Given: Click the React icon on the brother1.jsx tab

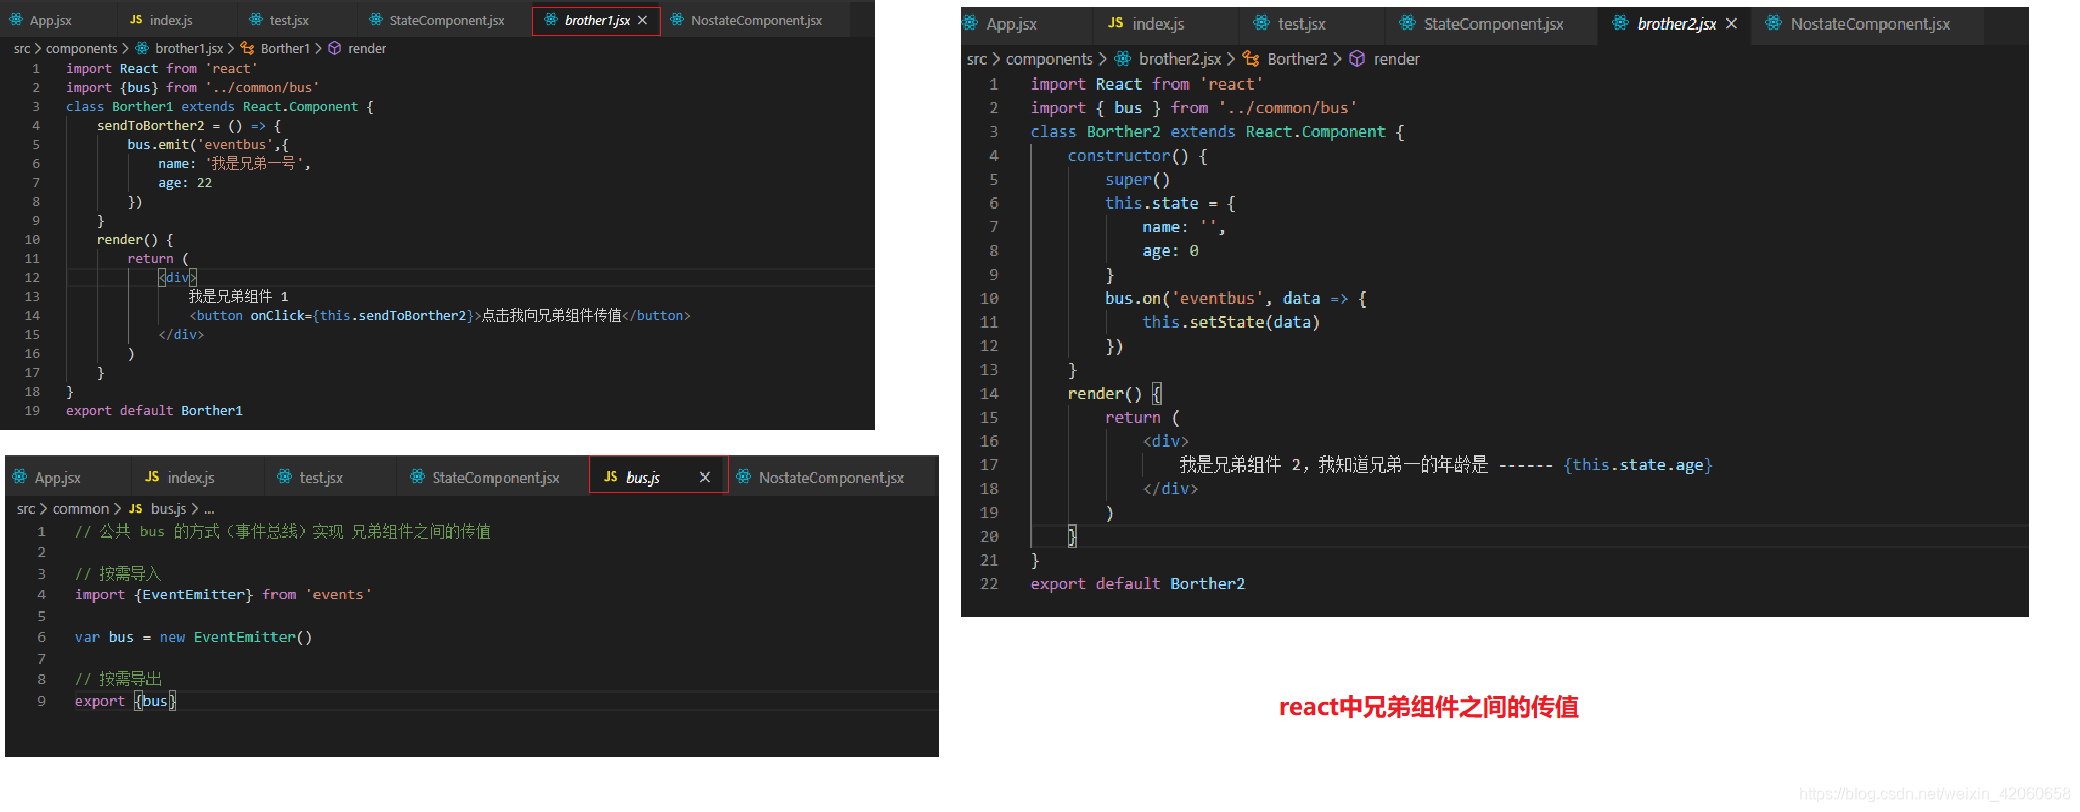Looking at the screenshot, I should 551,20.
